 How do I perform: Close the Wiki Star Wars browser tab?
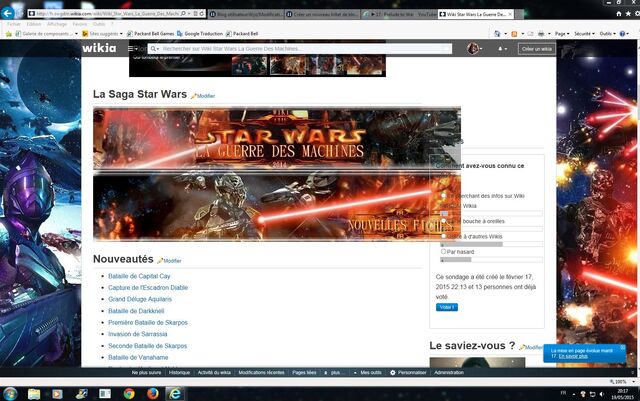click(x=510, y=14)
